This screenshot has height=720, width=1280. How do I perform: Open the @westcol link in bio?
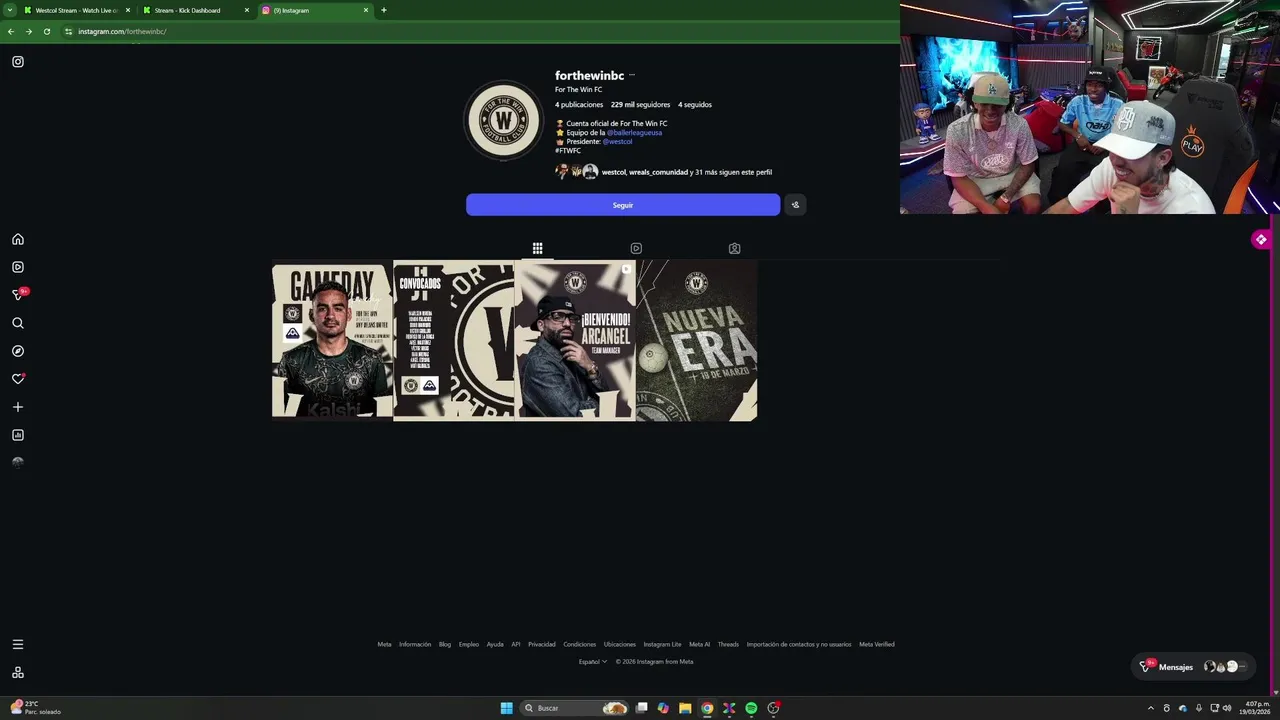(x=617, y=142)
